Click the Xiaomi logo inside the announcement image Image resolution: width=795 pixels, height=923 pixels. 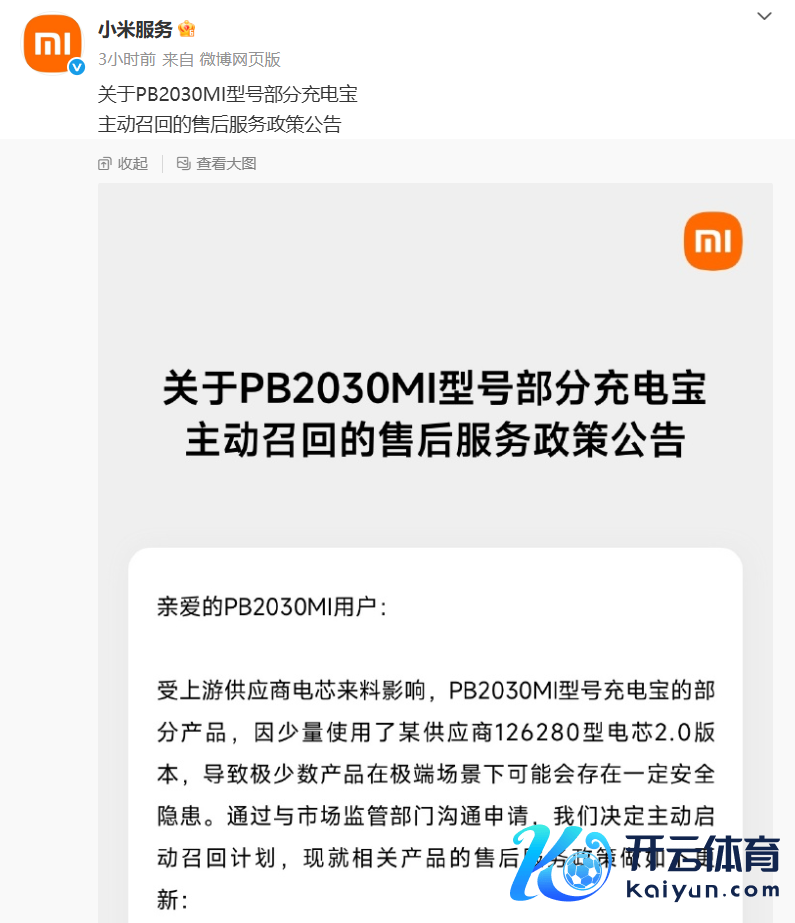point(713,241)
